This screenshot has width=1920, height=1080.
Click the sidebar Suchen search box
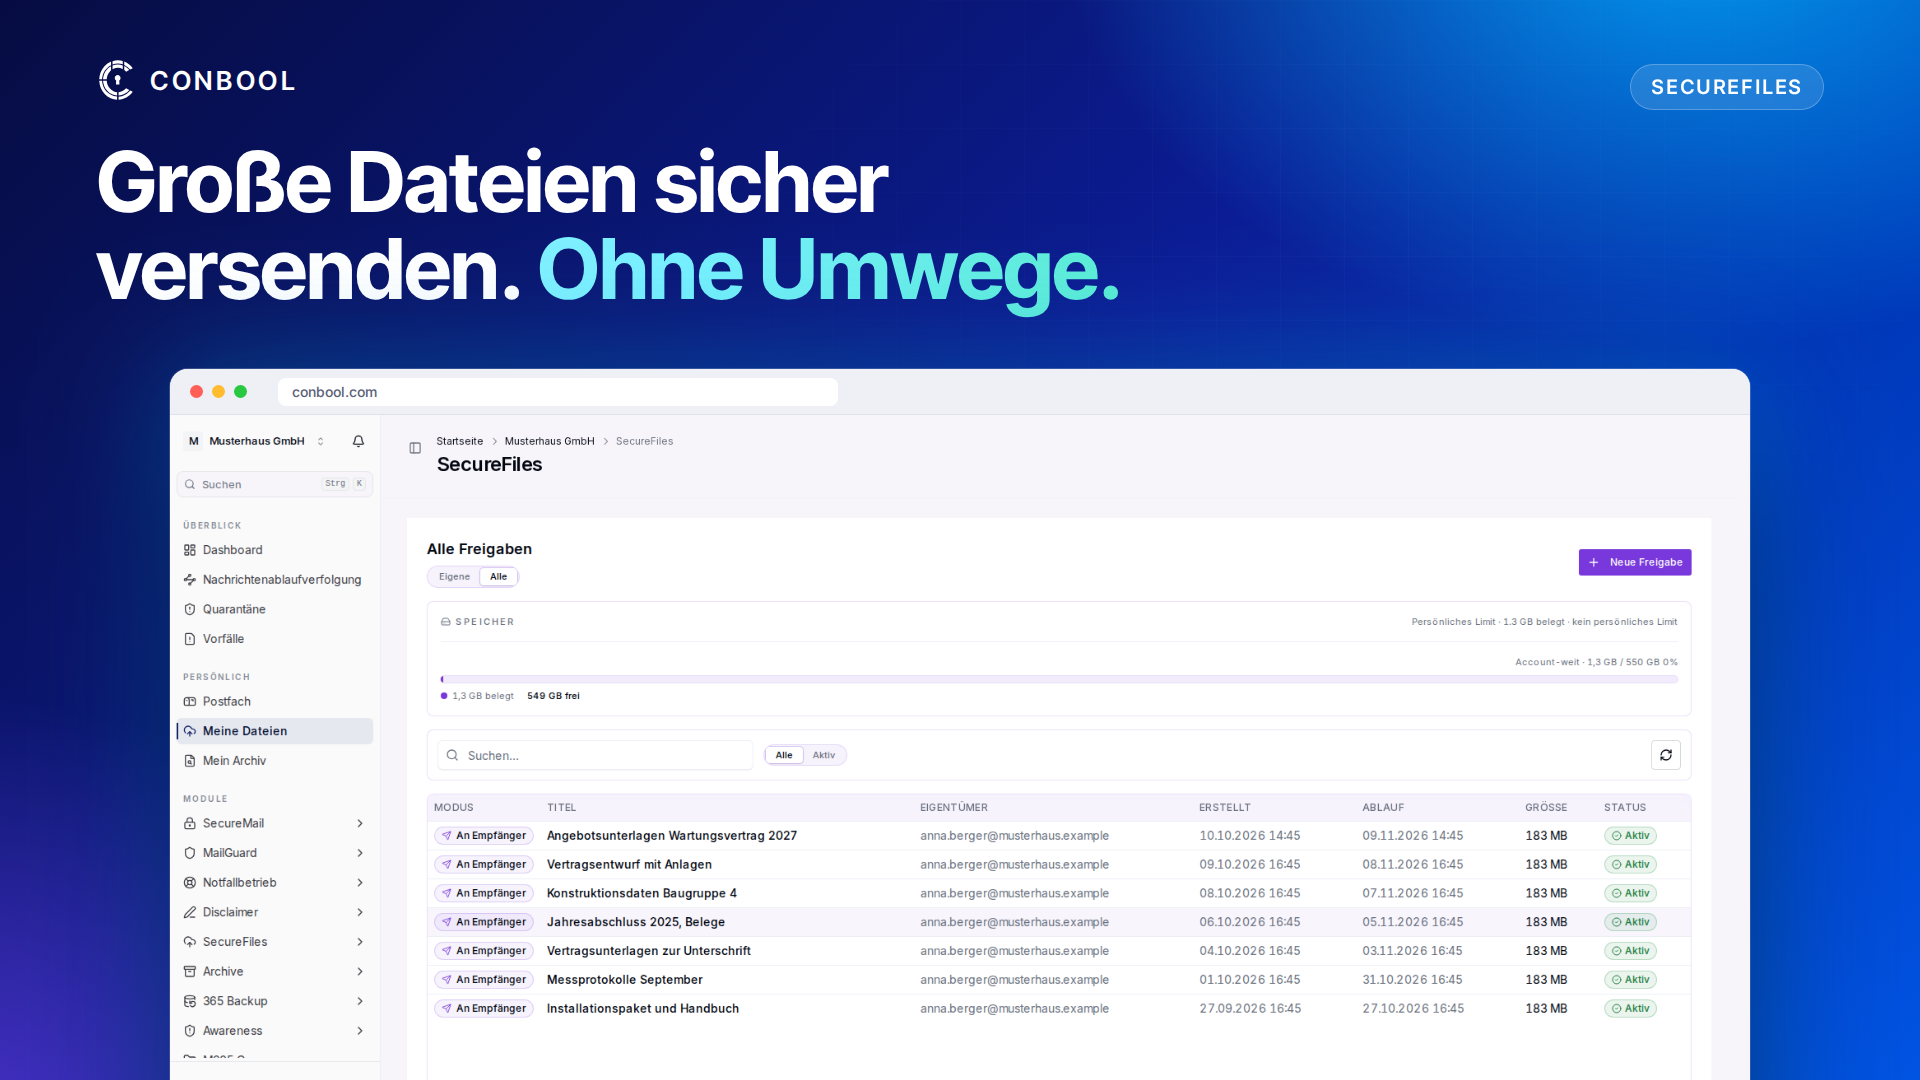275,484
